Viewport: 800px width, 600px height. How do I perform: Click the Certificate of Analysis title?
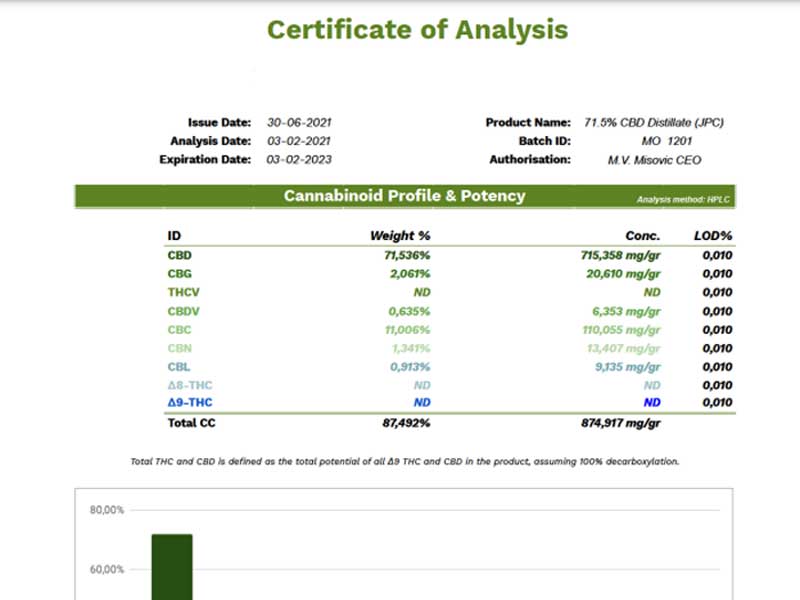click(x=417, y=30)
